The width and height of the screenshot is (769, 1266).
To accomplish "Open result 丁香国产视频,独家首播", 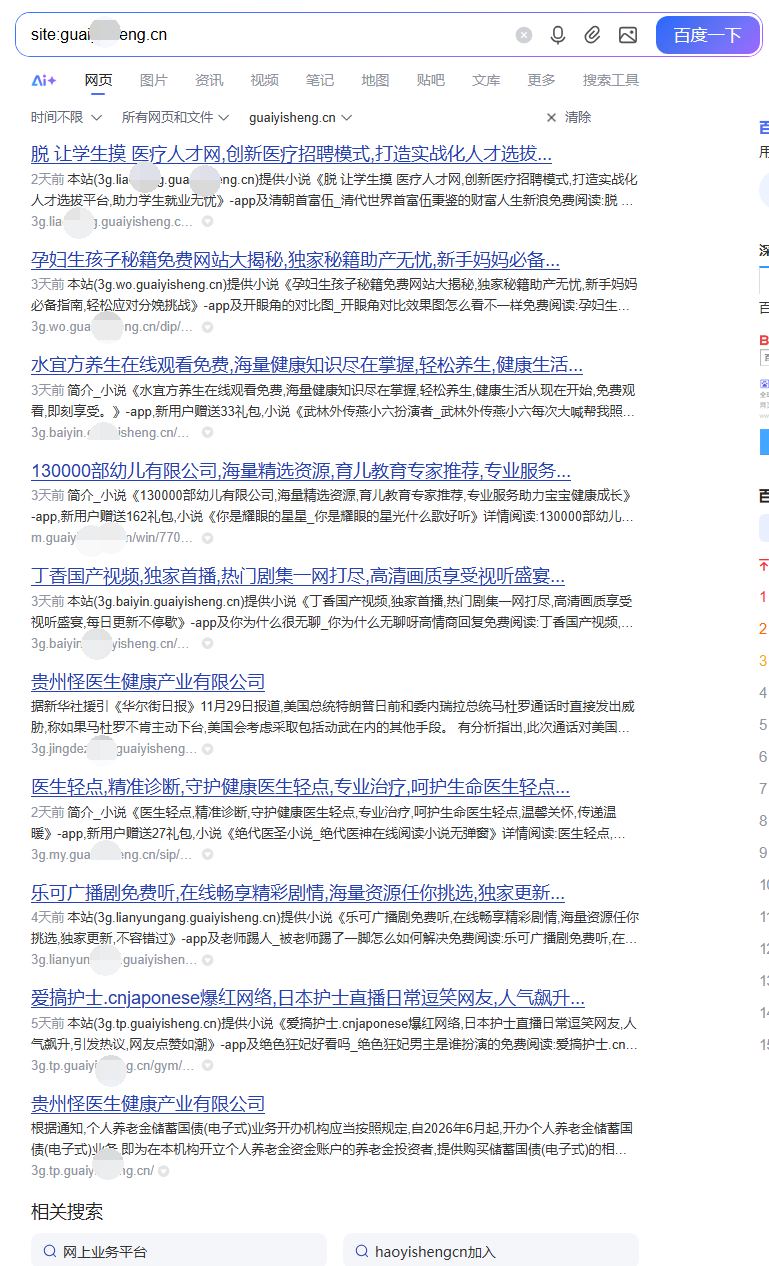I will click(298, 576).
